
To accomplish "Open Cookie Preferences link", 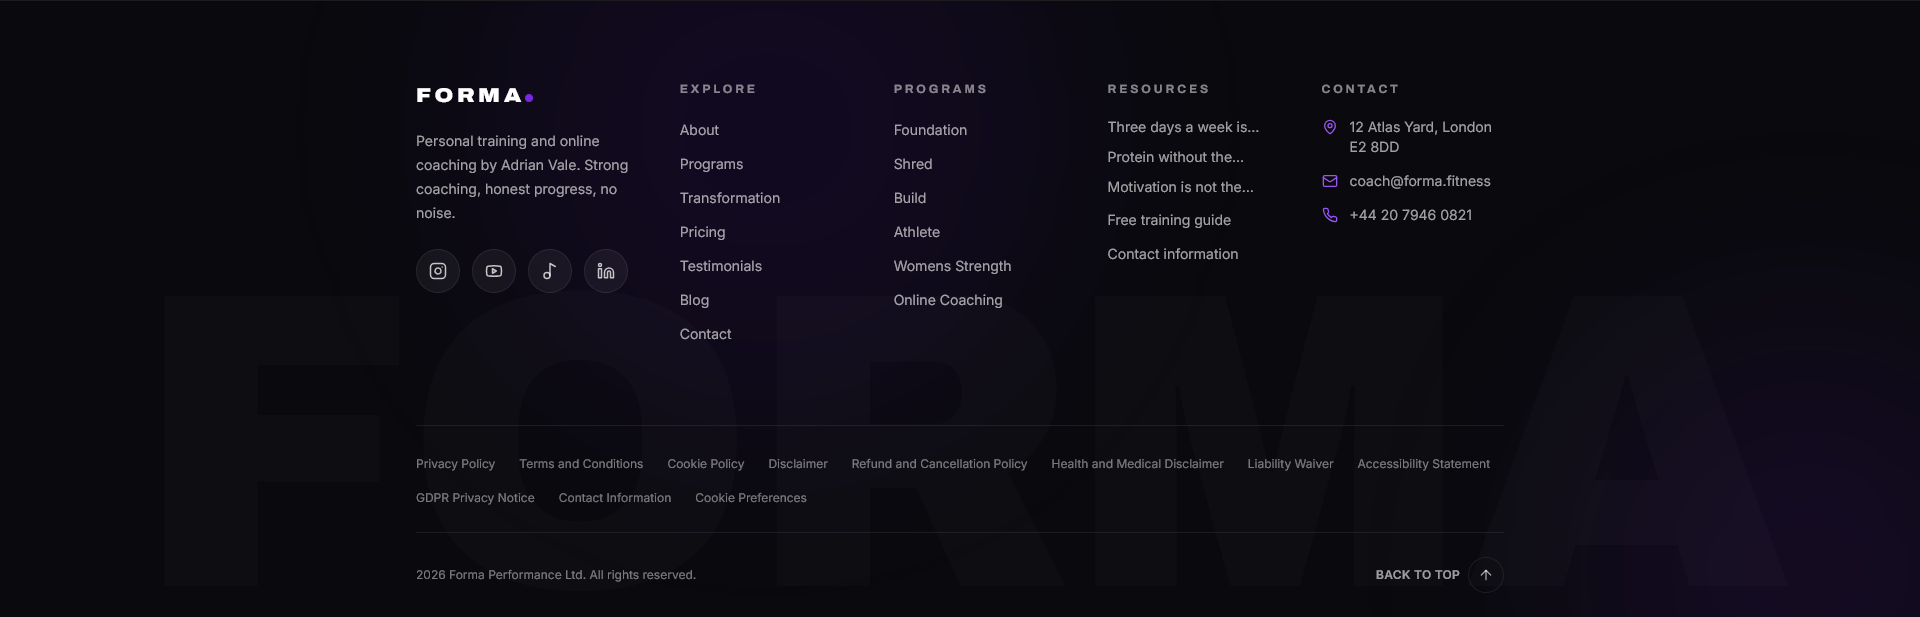I will [750, 498].
